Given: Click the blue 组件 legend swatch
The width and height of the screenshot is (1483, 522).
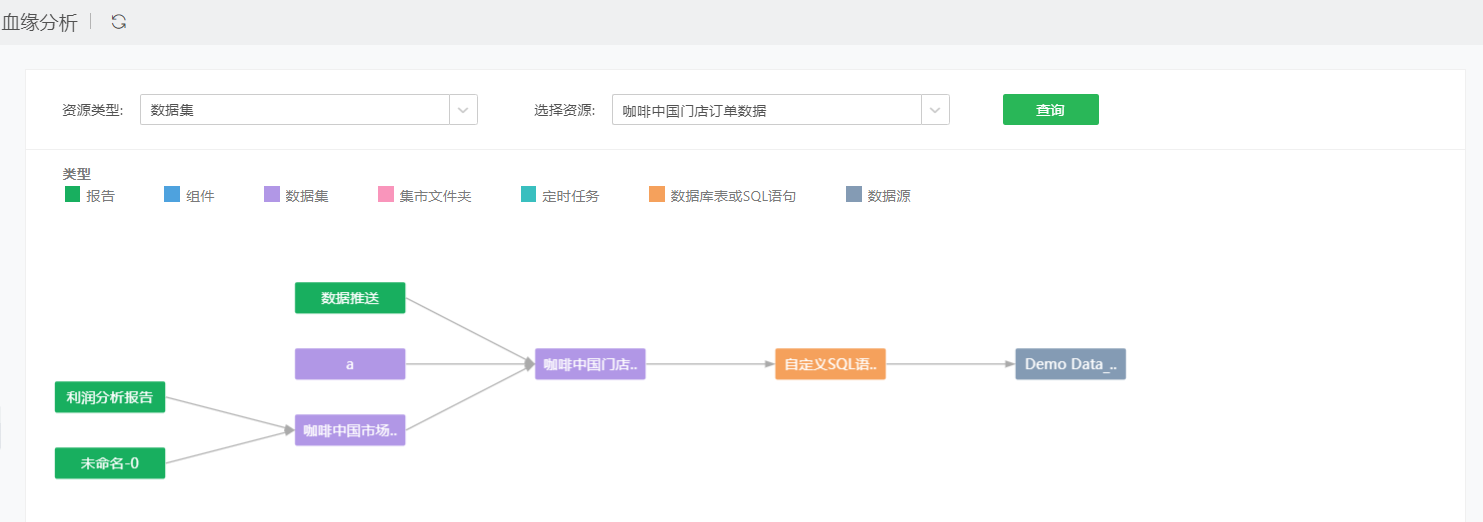Looking at the screenshot, I should (171, 195).
